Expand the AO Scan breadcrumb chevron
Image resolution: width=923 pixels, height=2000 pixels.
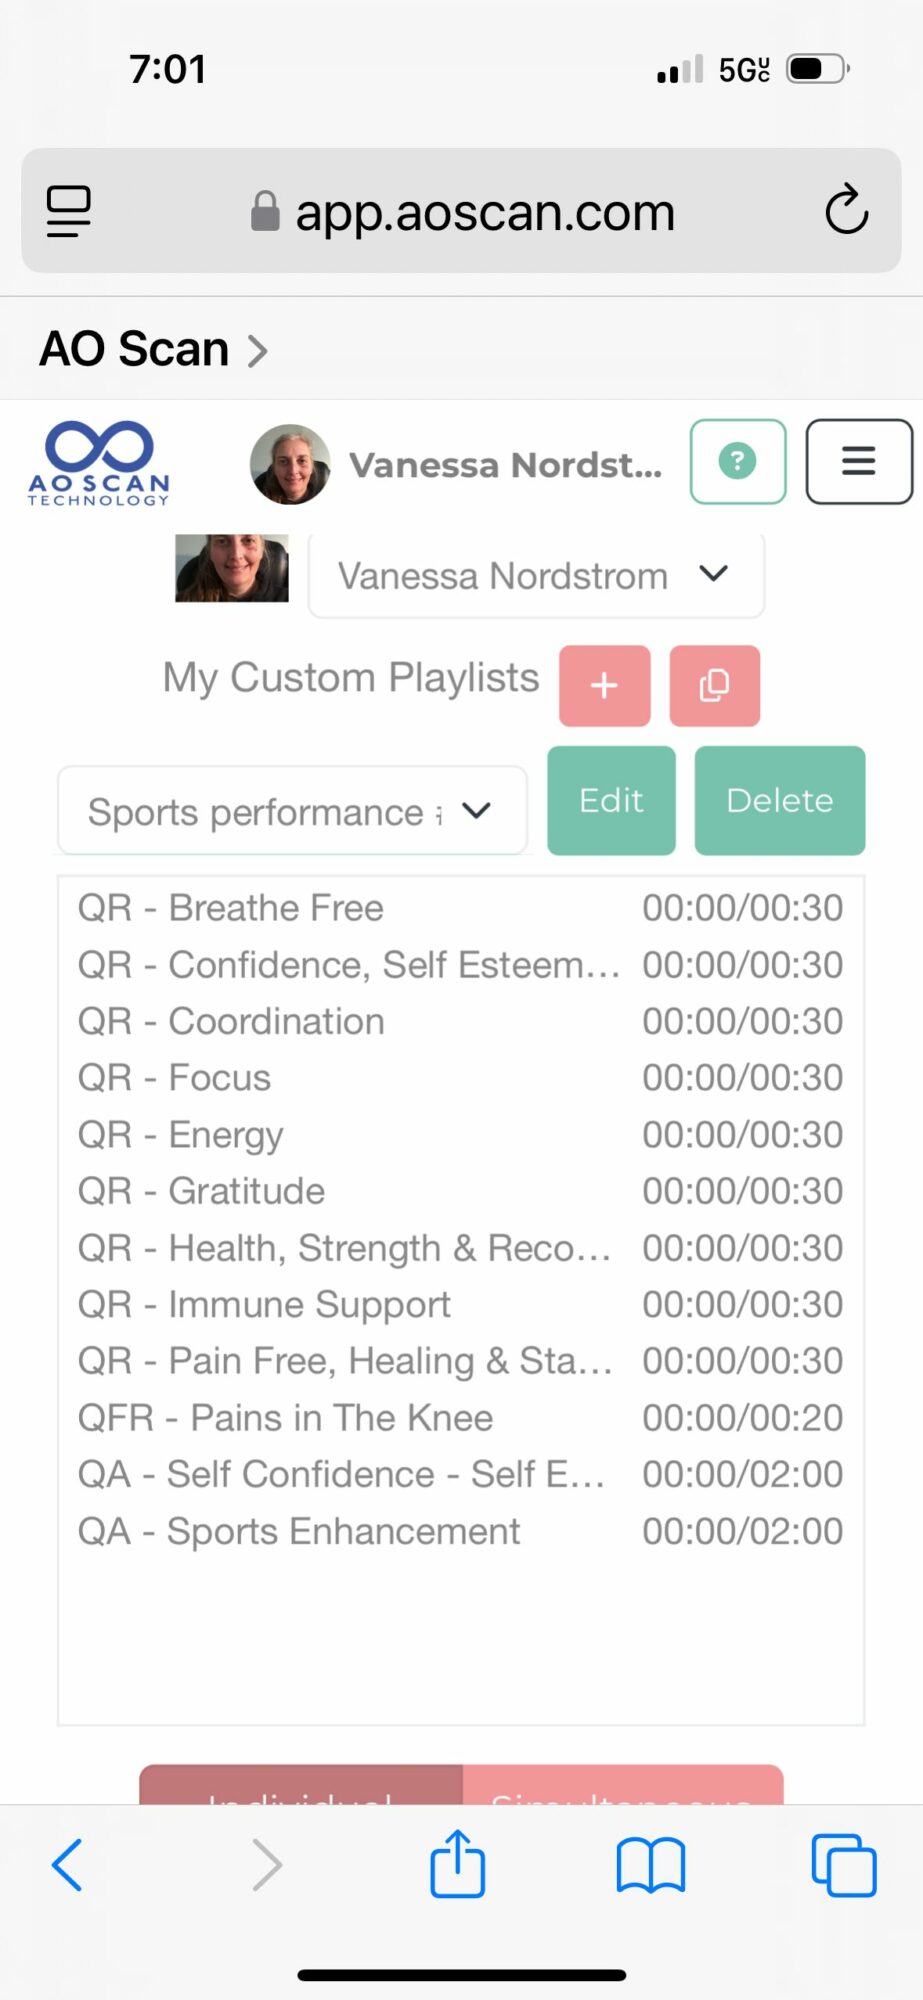coord(258,351)
